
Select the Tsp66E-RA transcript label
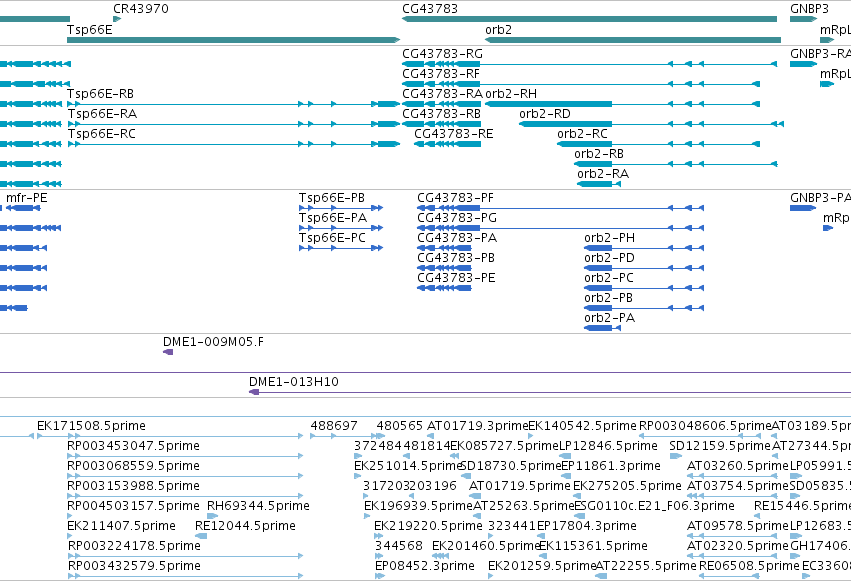[102, 114]
